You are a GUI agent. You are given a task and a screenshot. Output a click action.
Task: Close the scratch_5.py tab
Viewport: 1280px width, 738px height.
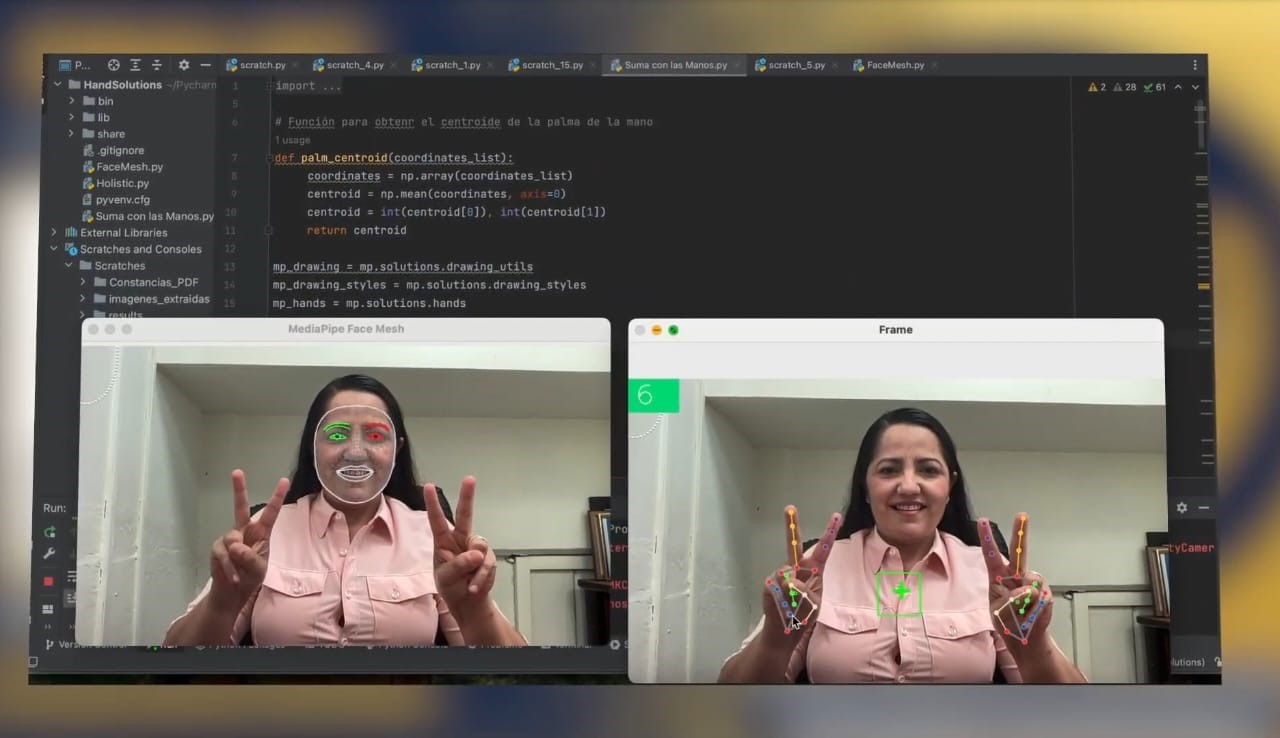[834, 65]
